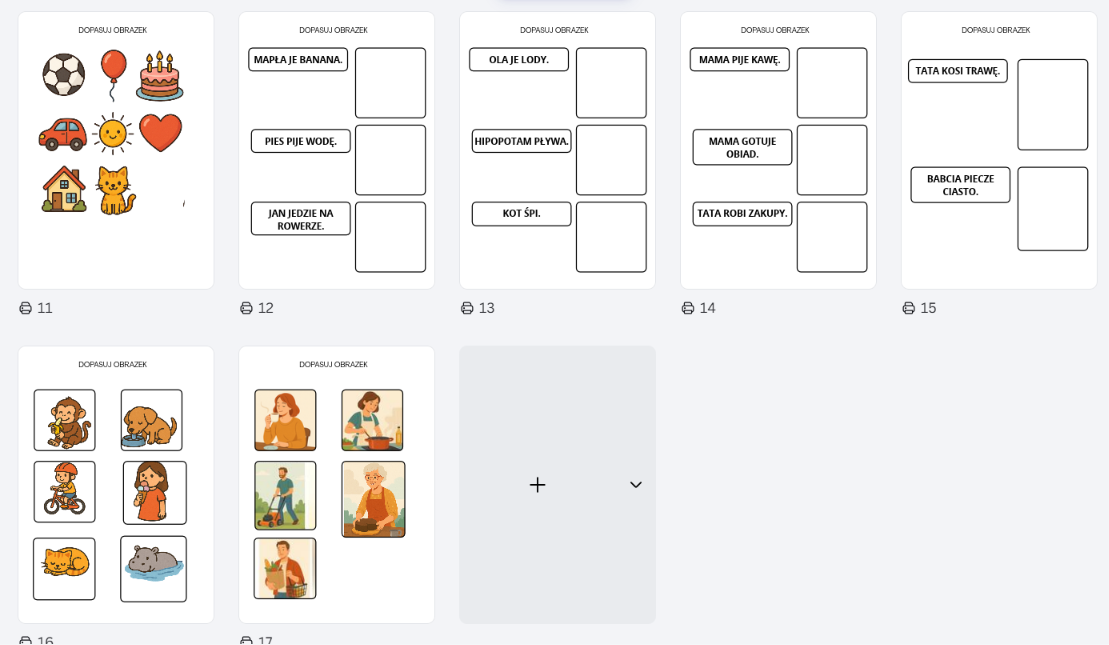
Task: Open page 13 thumbnail with OLA JE LODY
Action: pos(557,150)
